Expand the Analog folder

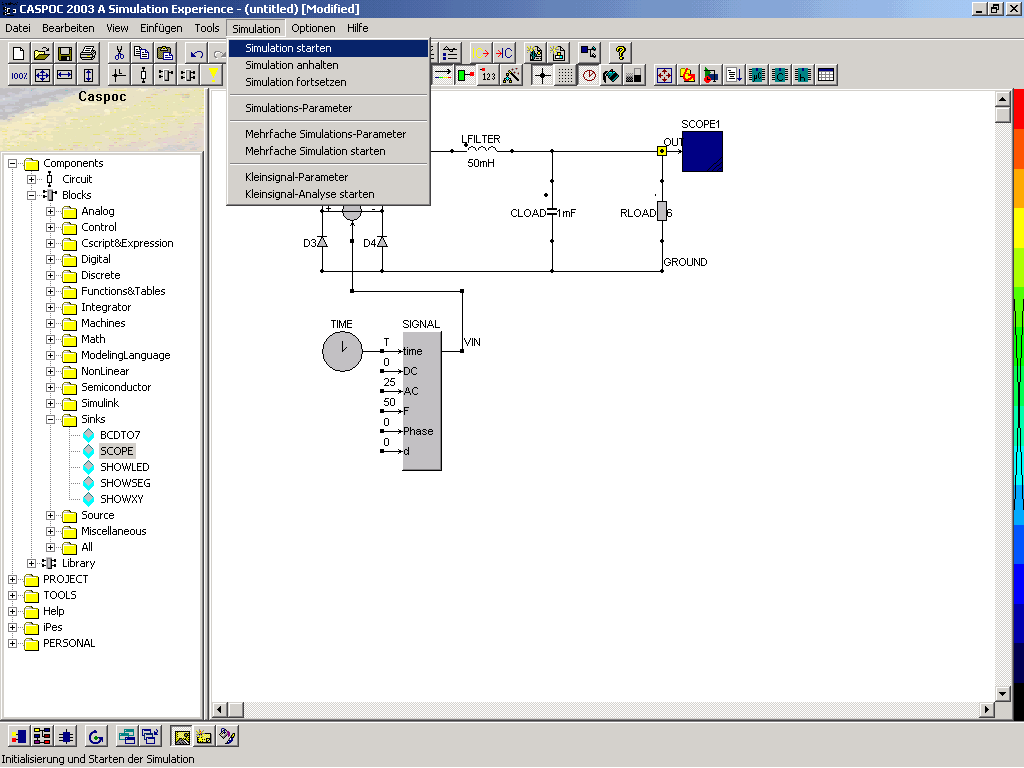coord(50,211)
